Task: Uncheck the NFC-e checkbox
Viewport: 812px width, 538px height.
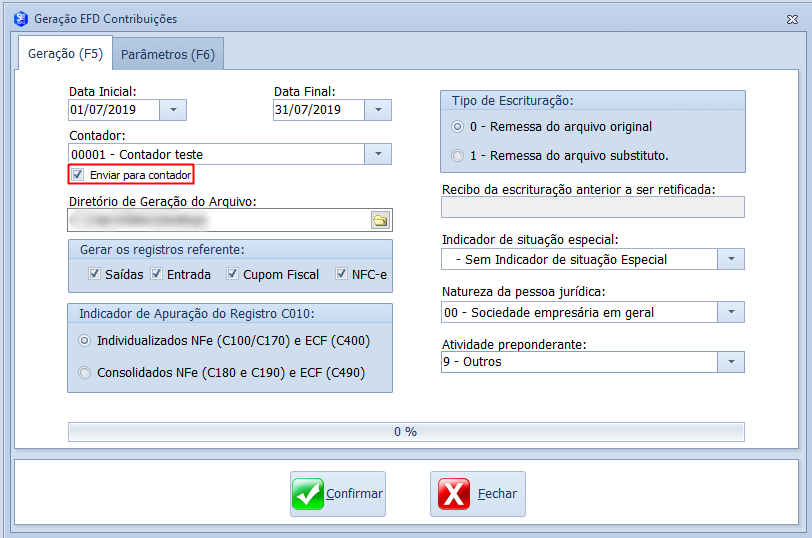Action: 342,274
